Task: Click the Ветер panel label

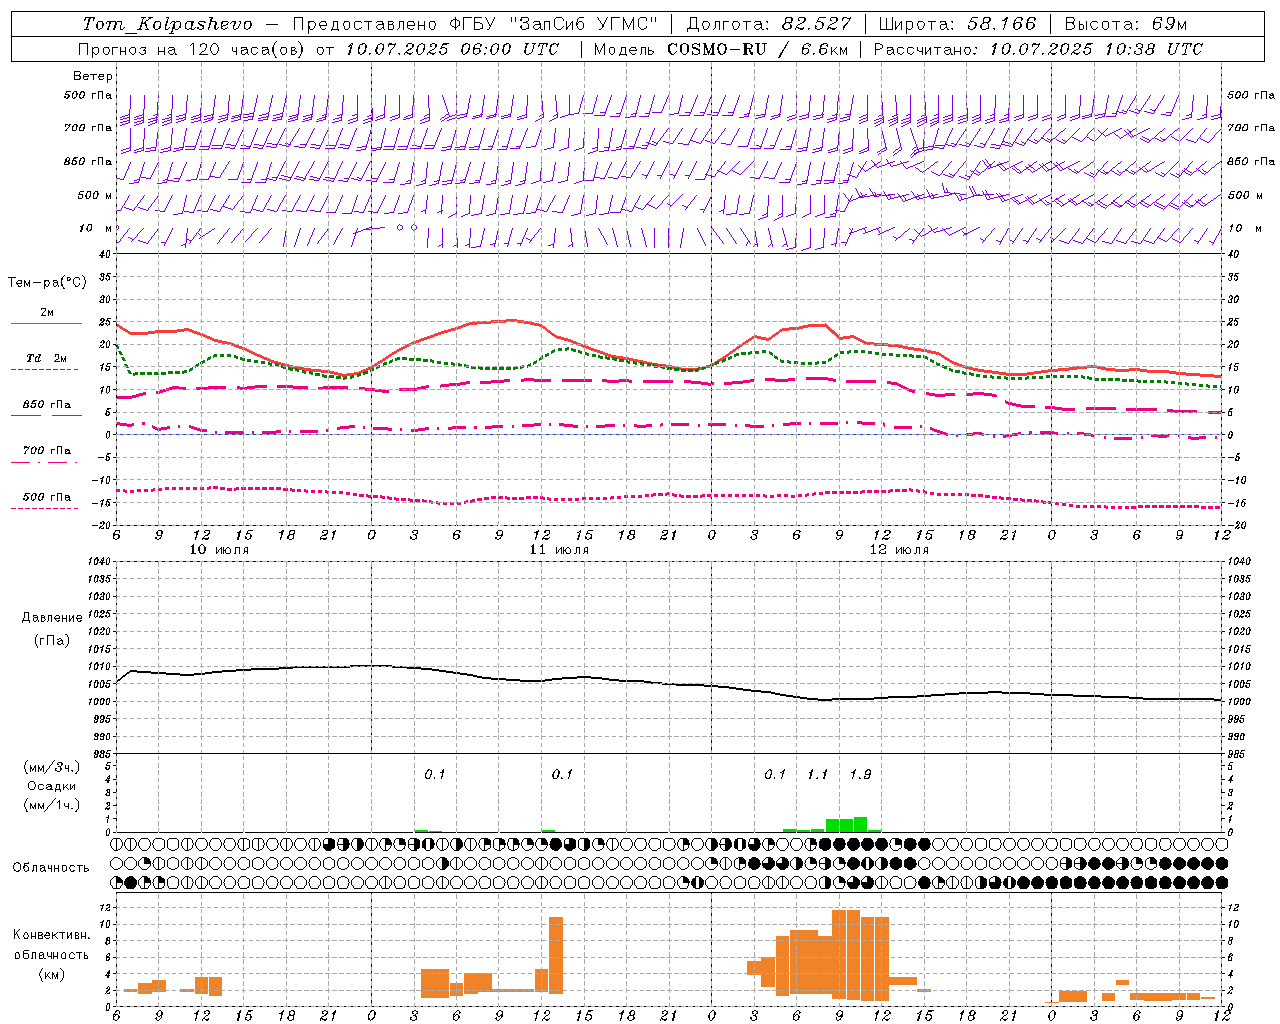Action: click(93, 76)
